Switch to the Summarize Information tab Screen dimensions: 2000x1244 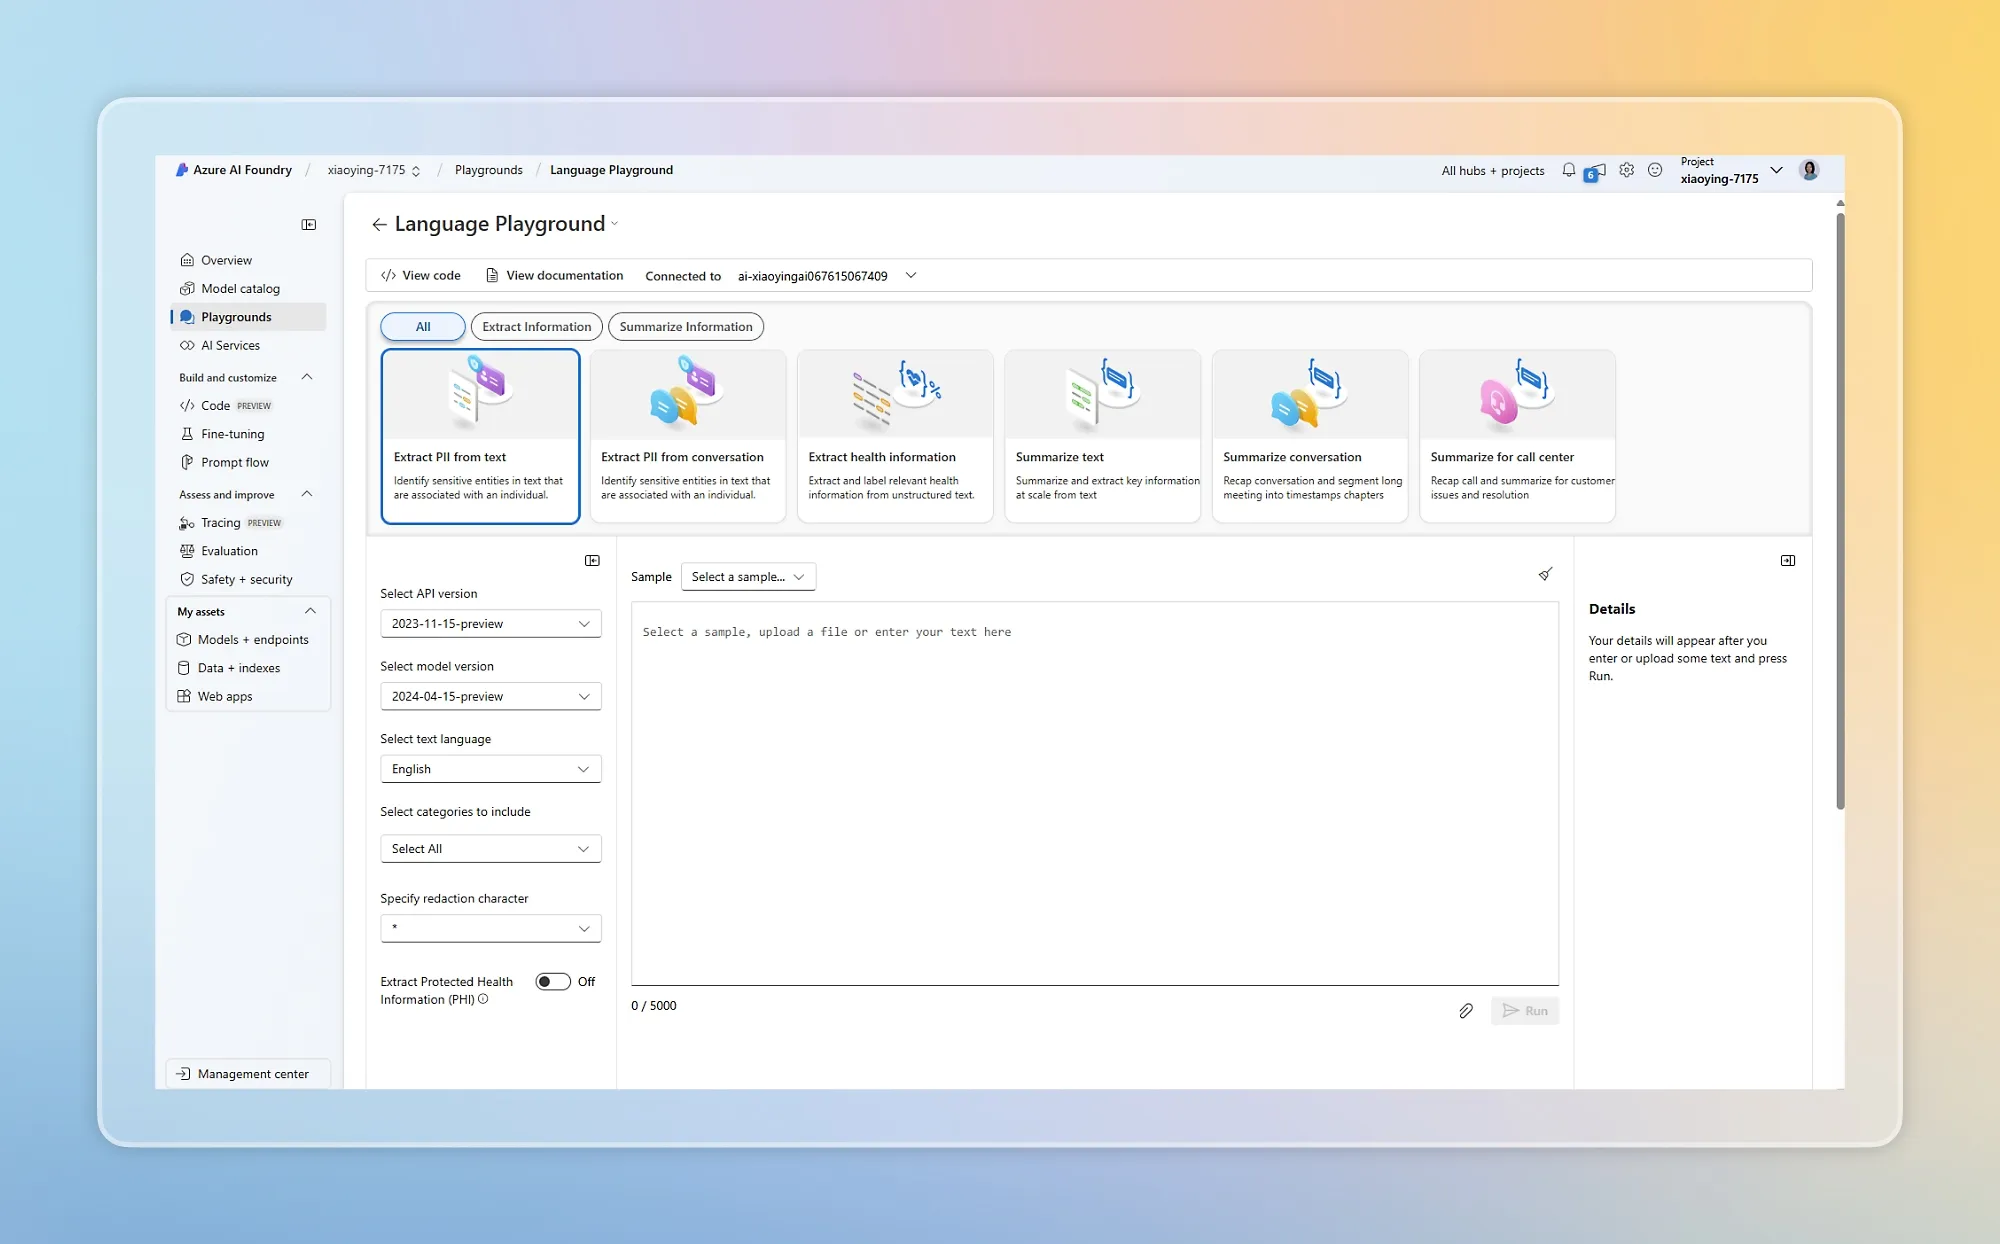click(685, 327)
